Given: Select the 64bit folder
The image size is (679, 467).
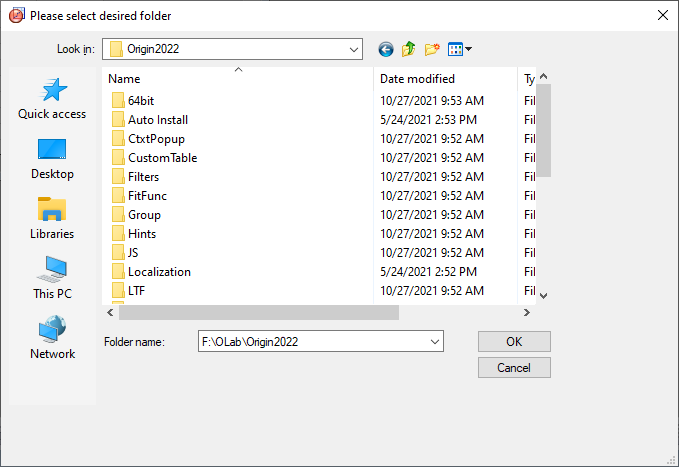Looking at the screenshot, I should point(140,101).
